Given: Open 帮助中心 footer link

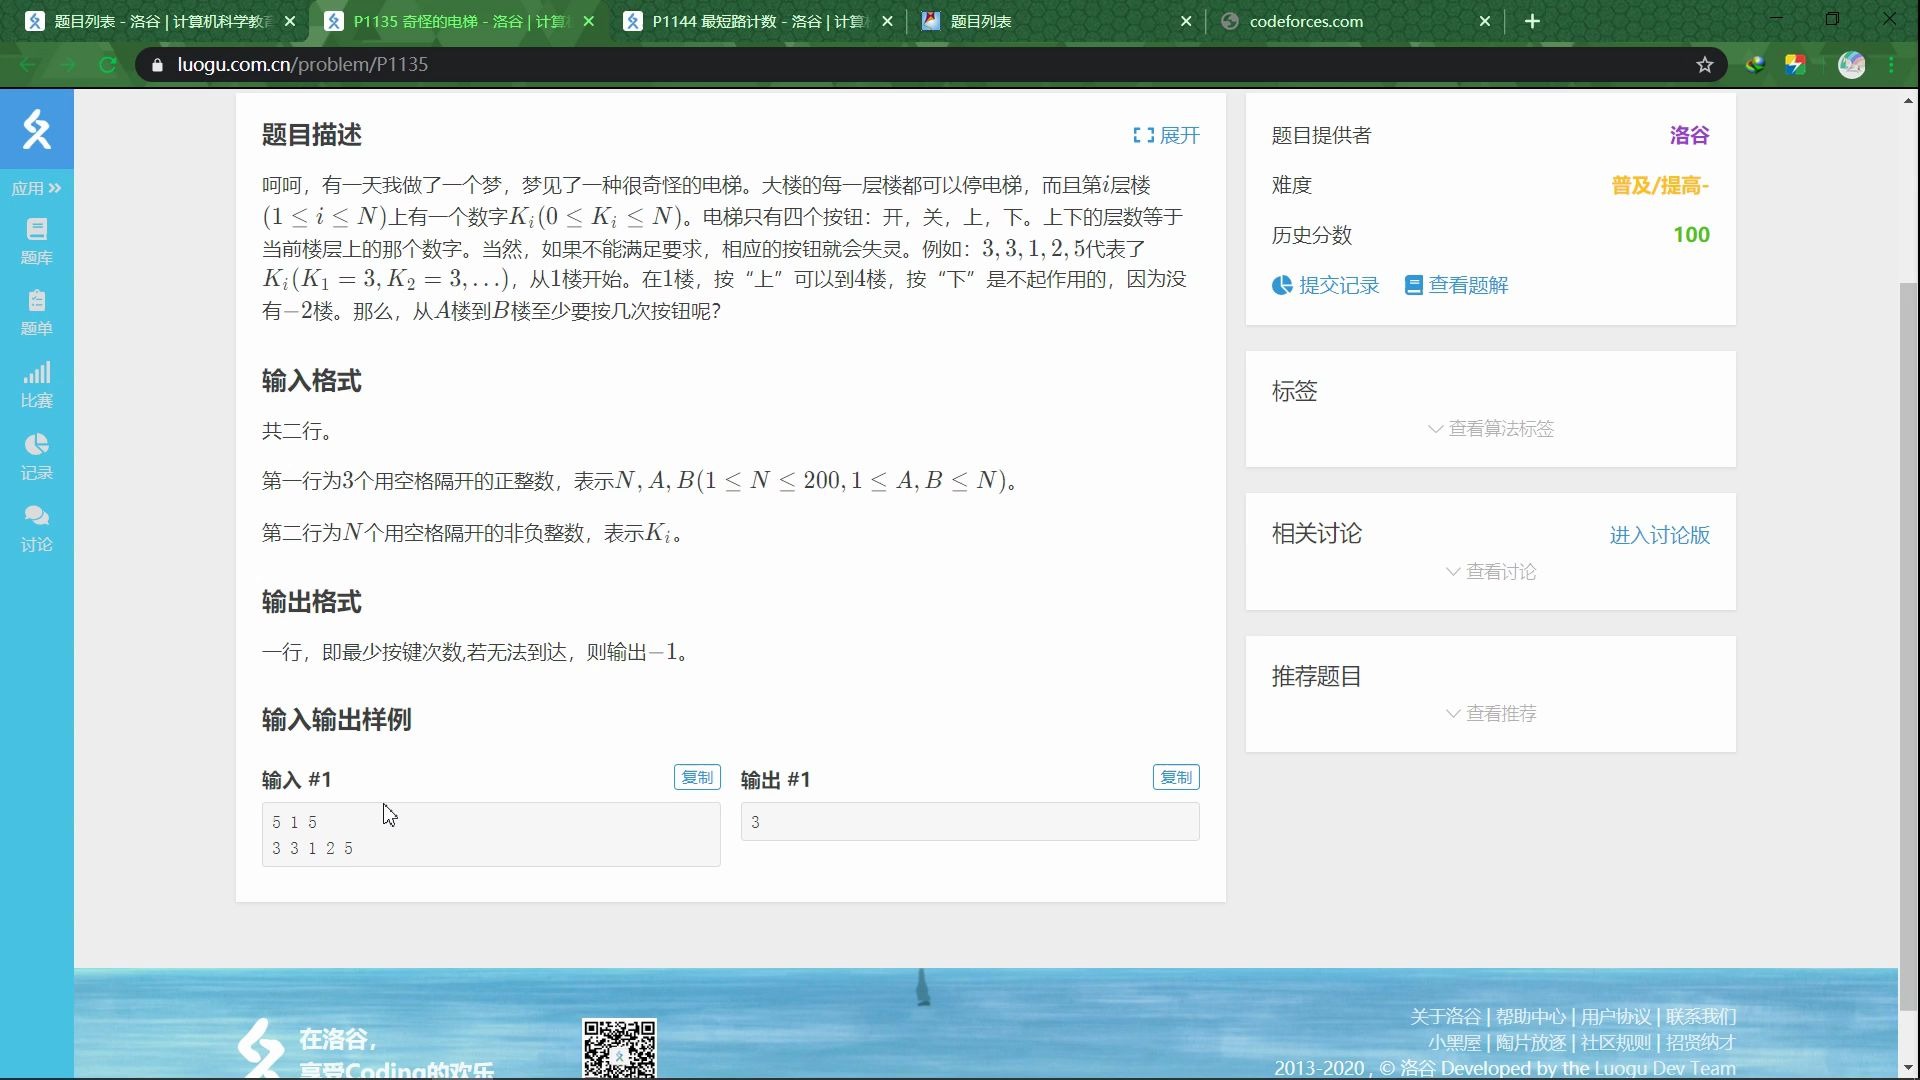Looking at the screenshot, I should [1530, 1017].
